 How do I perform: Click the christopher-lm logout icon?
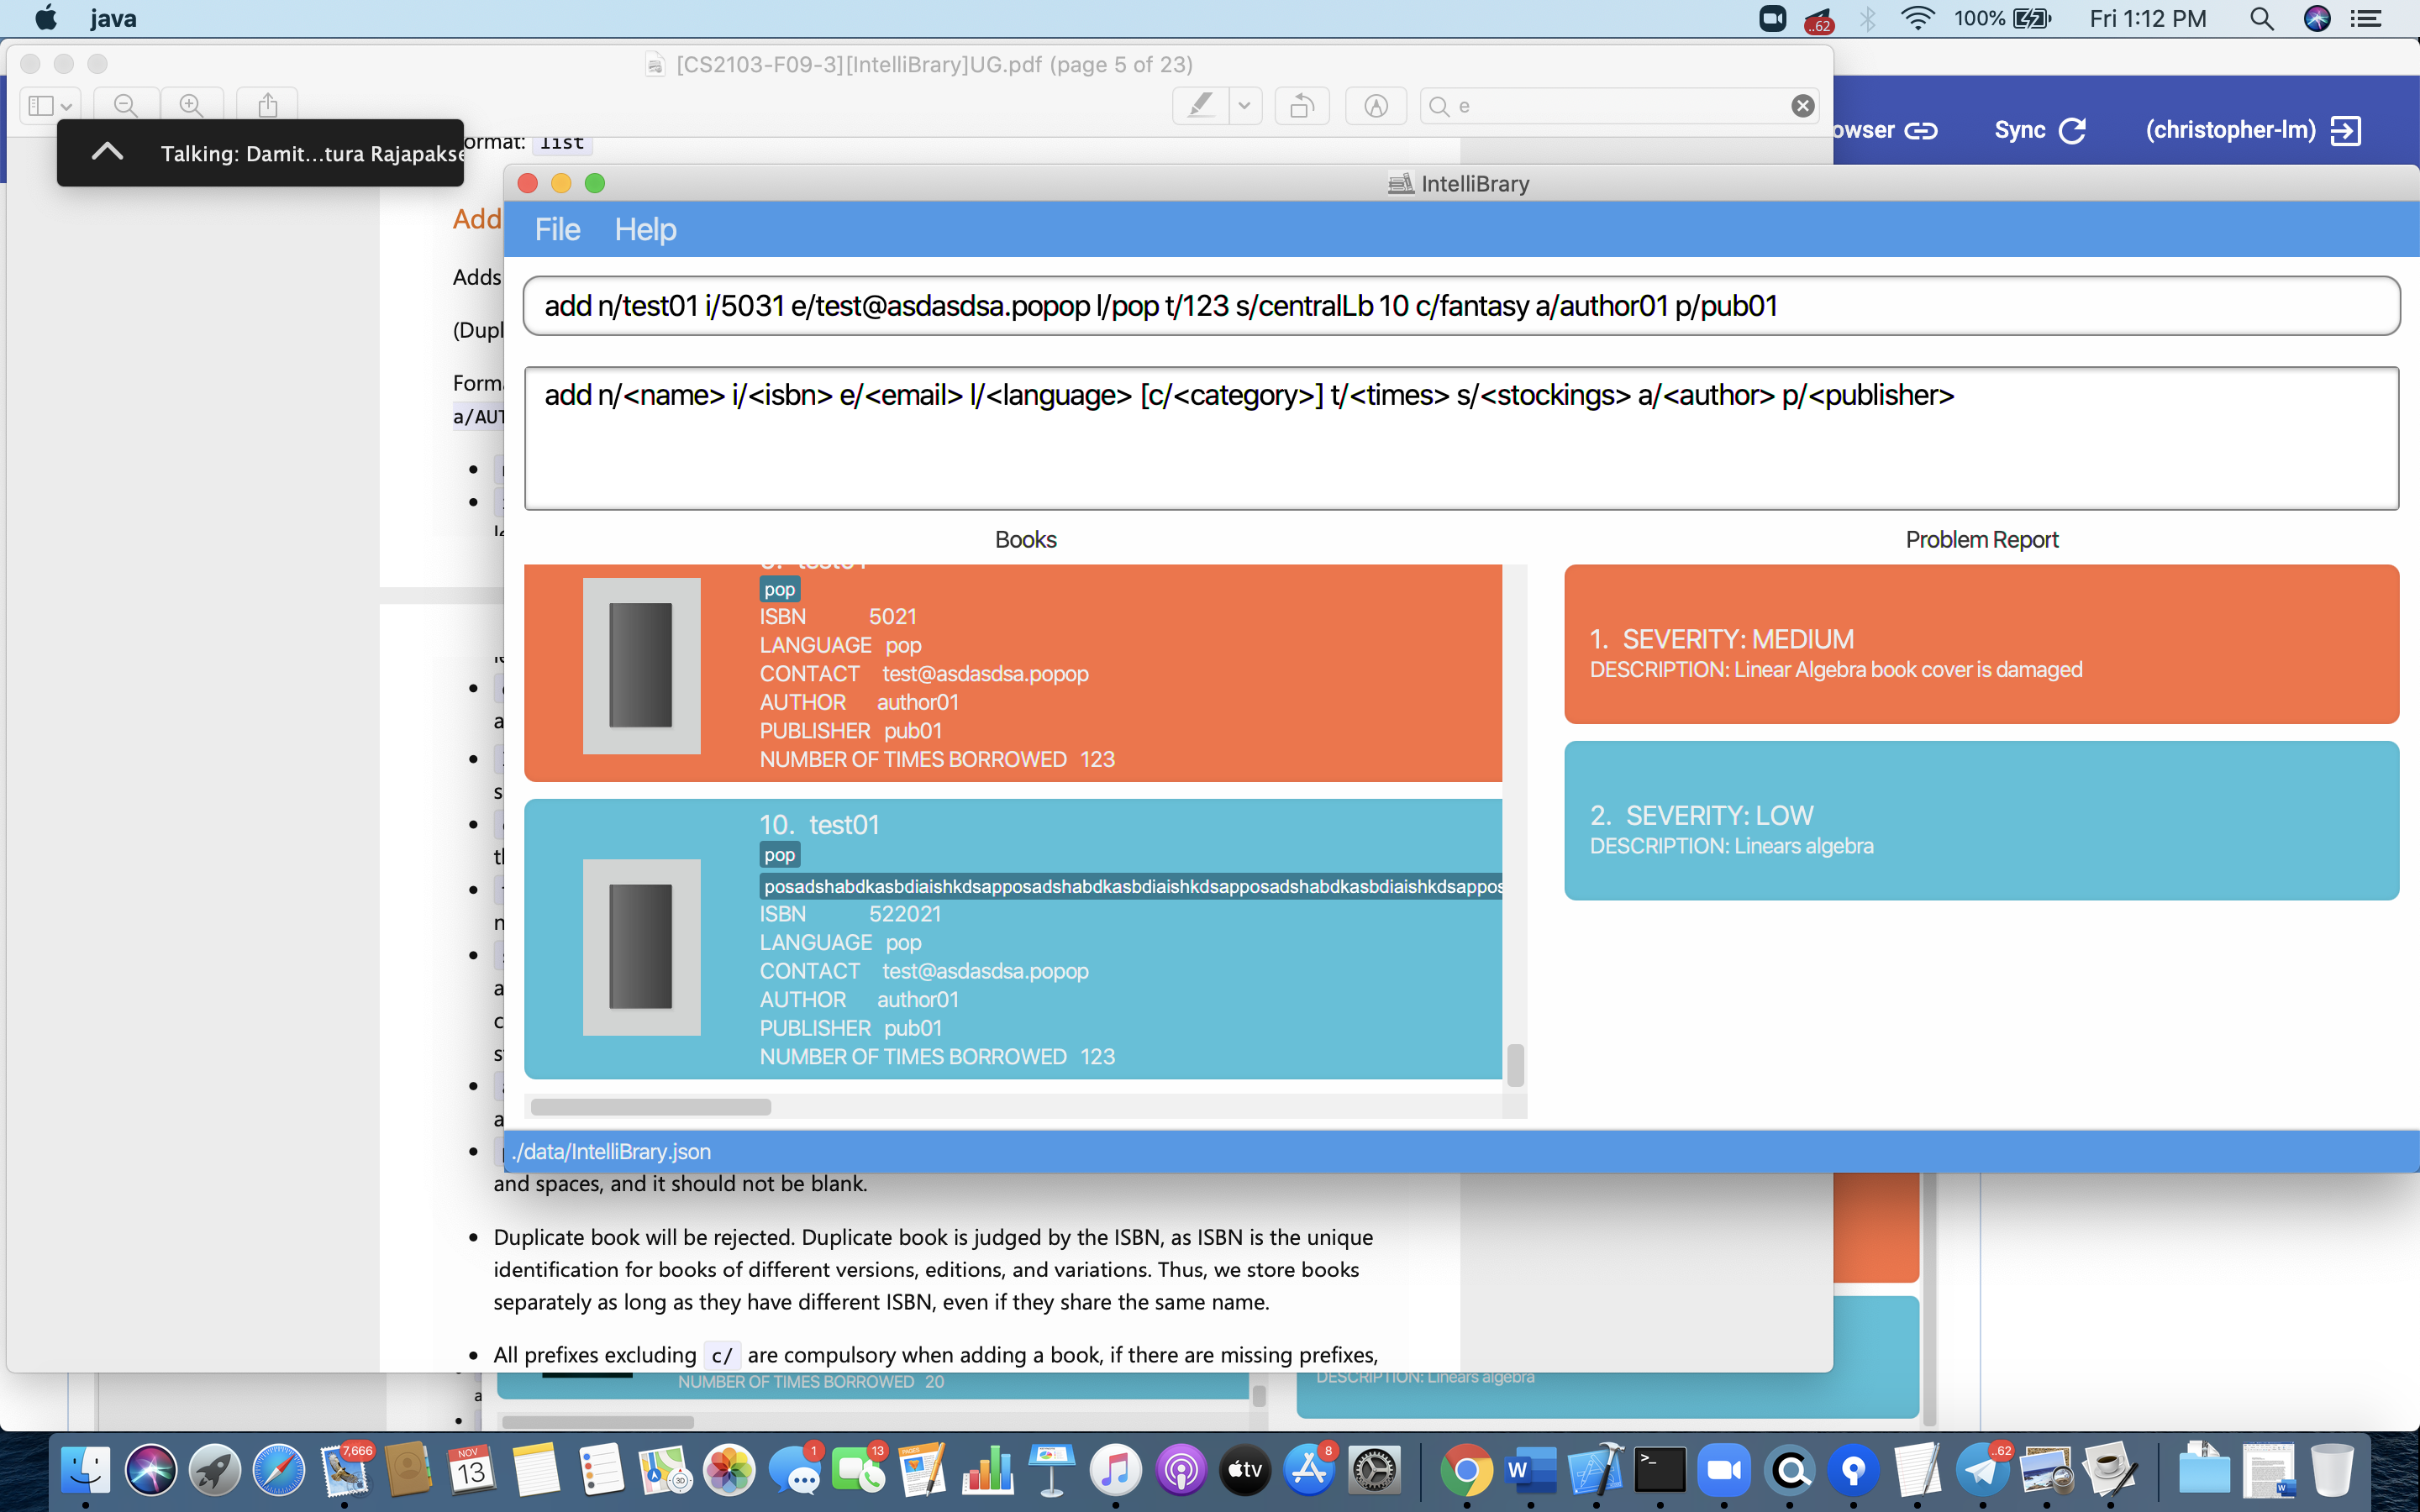(2345, 130)
